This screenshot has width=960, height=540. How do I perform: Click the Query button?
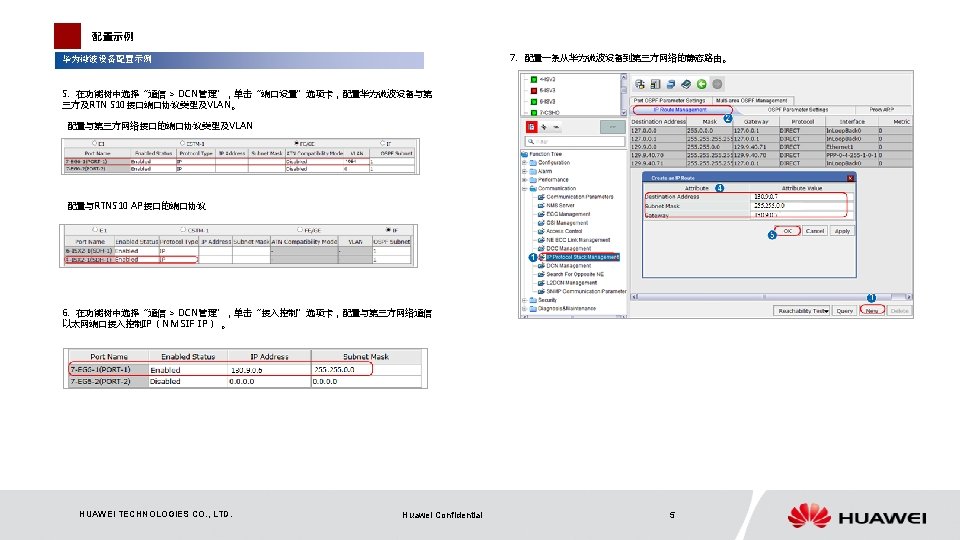[x=844, y=311]
